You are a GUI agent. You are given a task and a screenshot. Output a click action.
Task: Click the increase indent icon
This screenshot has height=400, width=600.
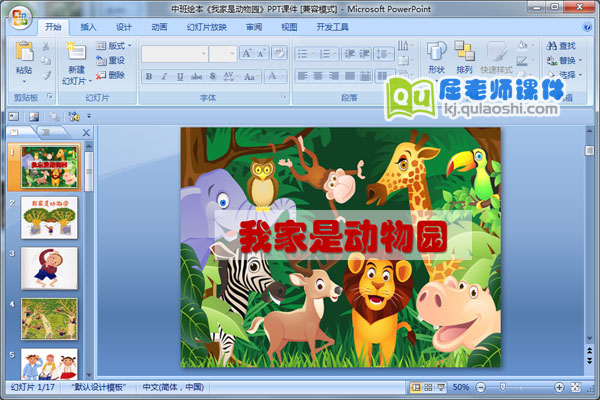(x=364, y=54)
